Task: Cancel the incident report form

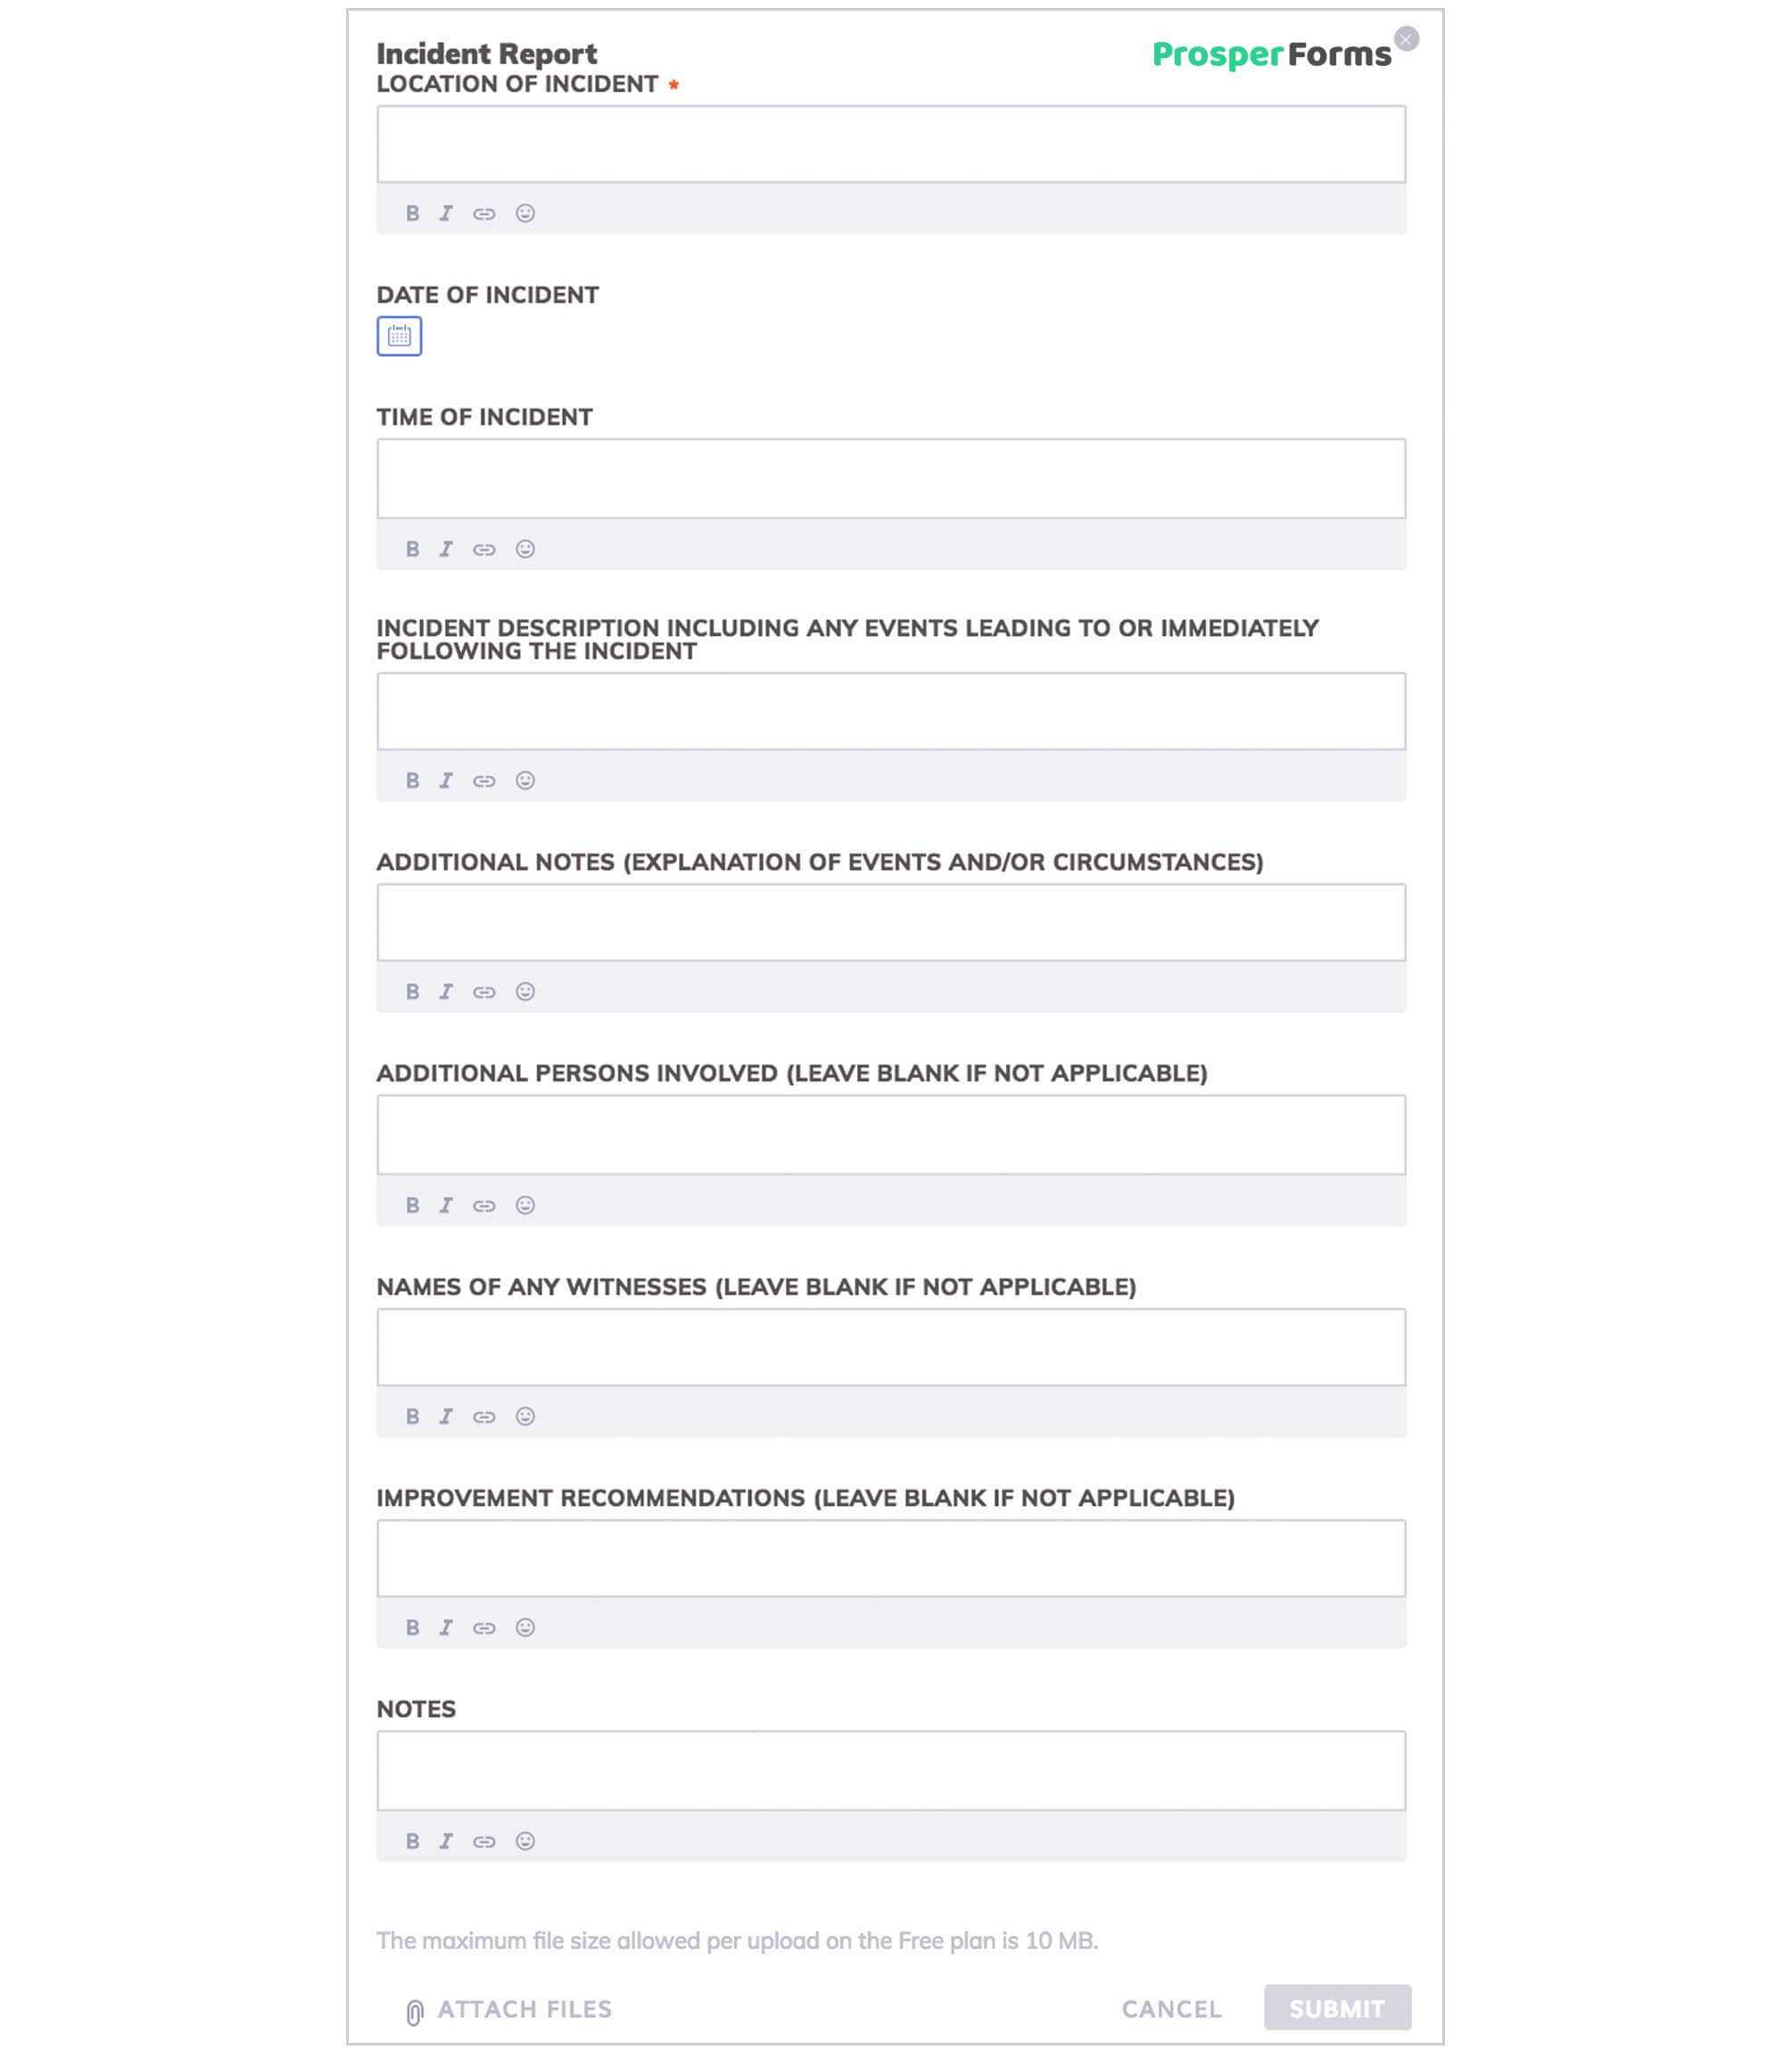Action: click(1171, 2009)
